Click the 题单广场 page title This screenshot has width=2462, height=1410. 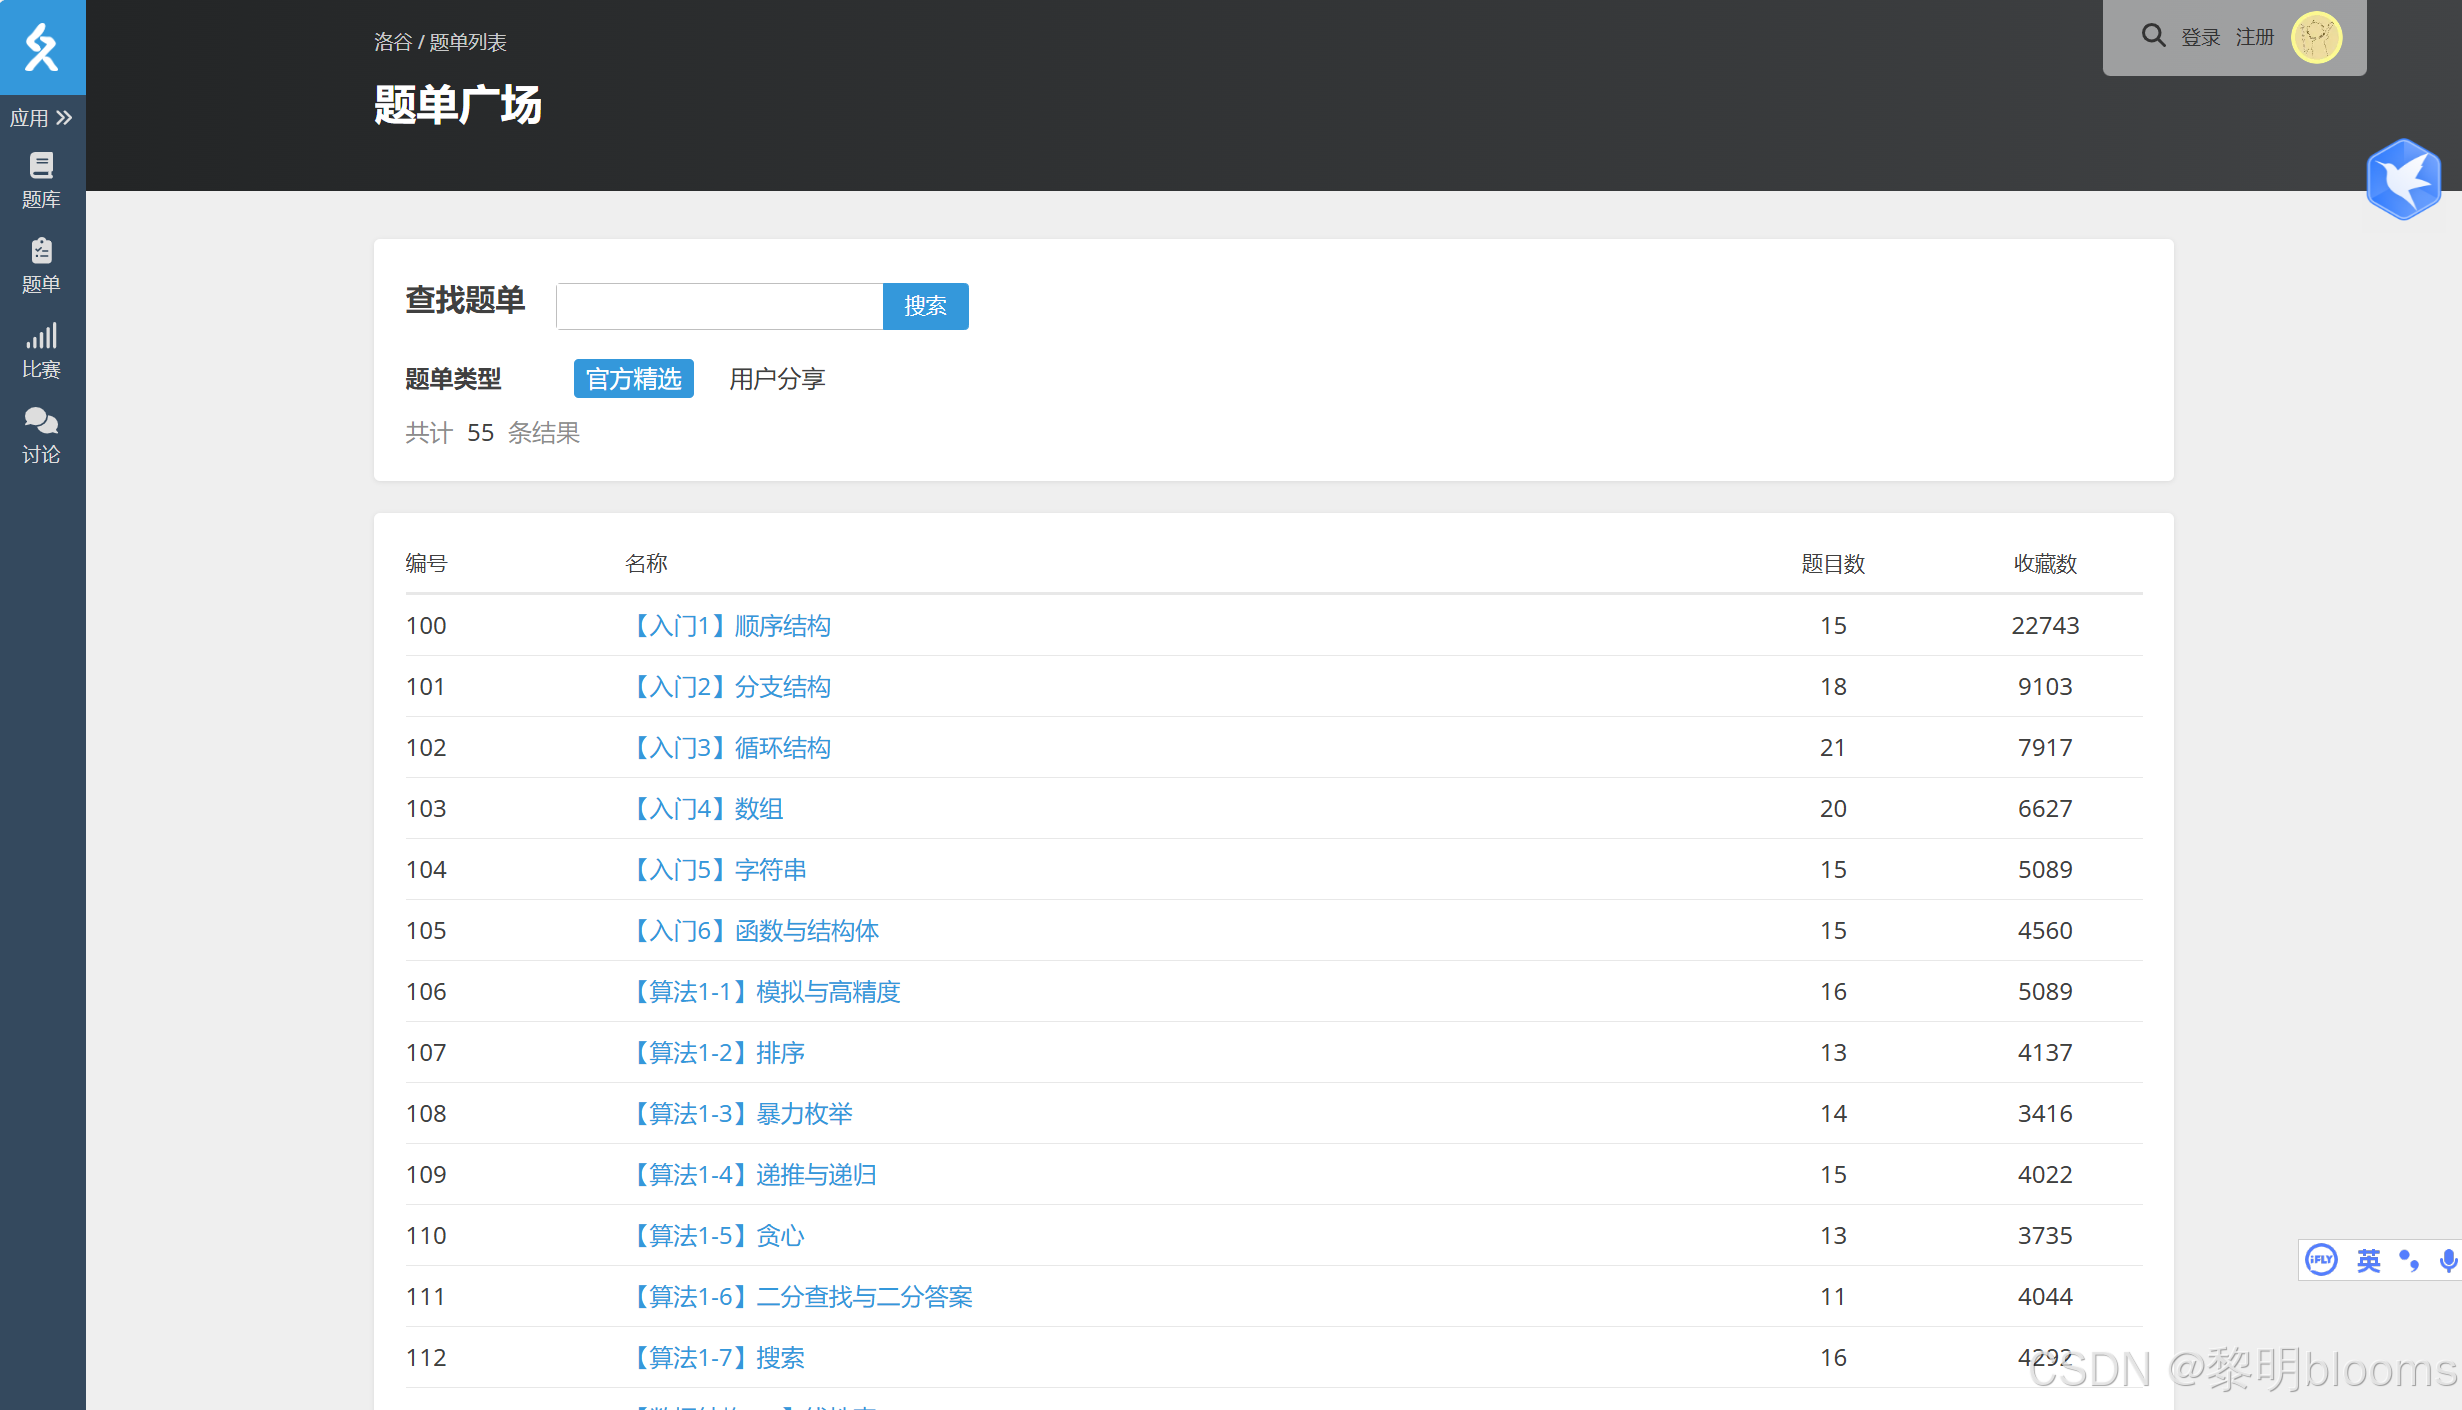pos(458,105)
